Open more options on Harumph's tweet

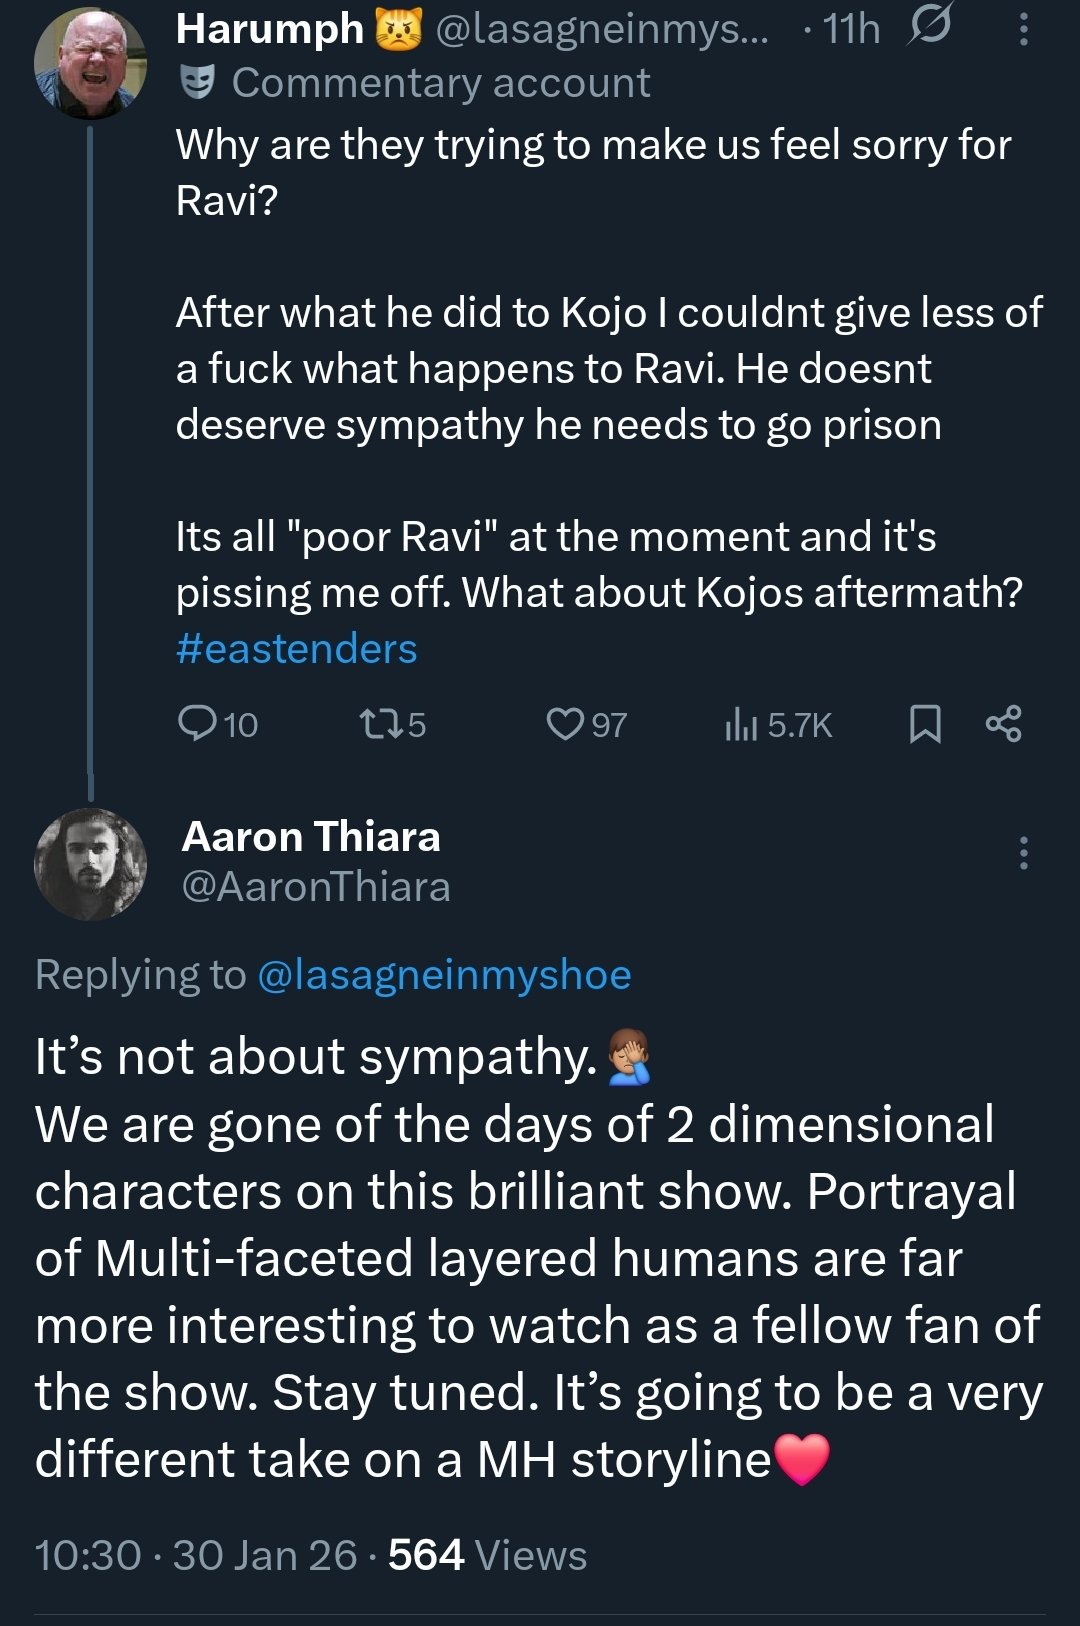(x=1023, y=29)
